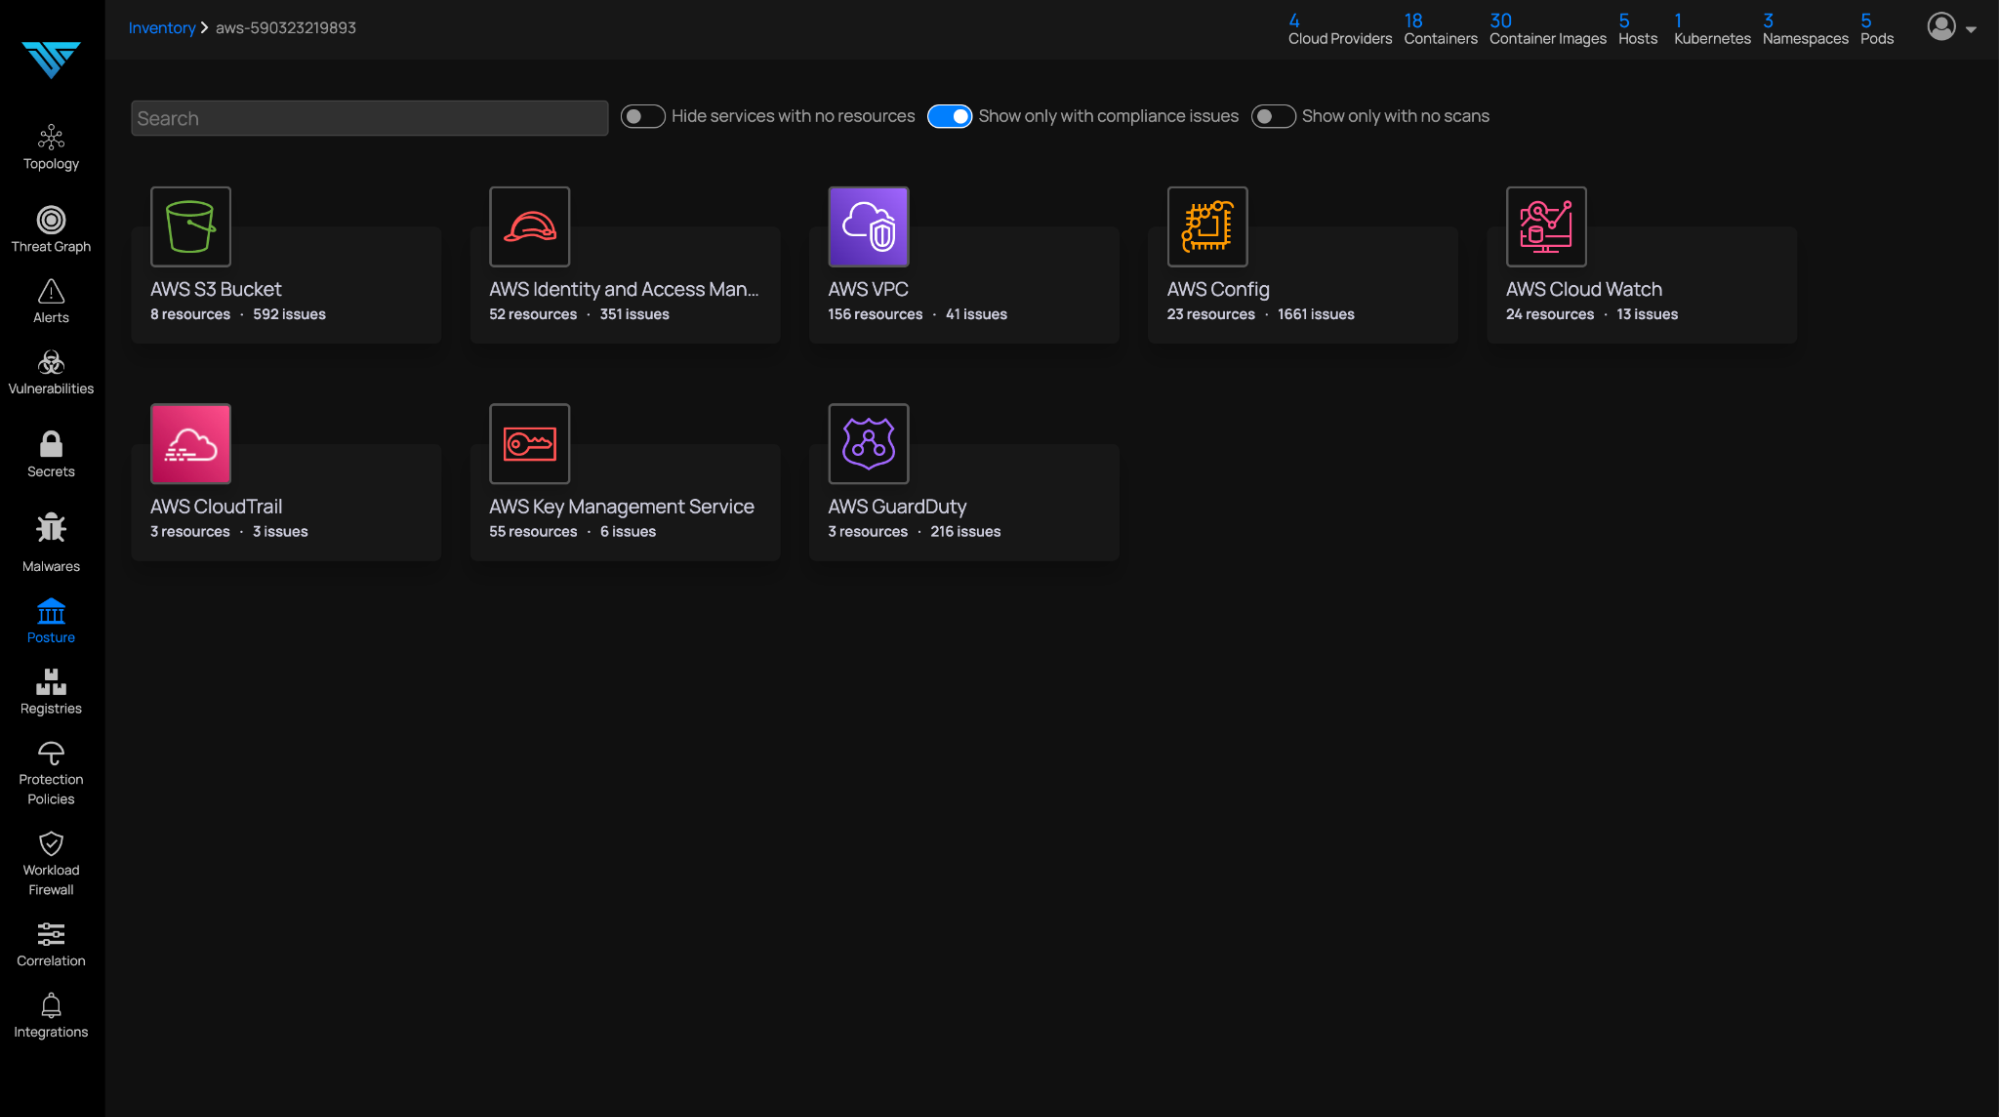The image size is (1999, 1117).
Task: Open the Threat Graph page
Action: [x=51, y=229]
